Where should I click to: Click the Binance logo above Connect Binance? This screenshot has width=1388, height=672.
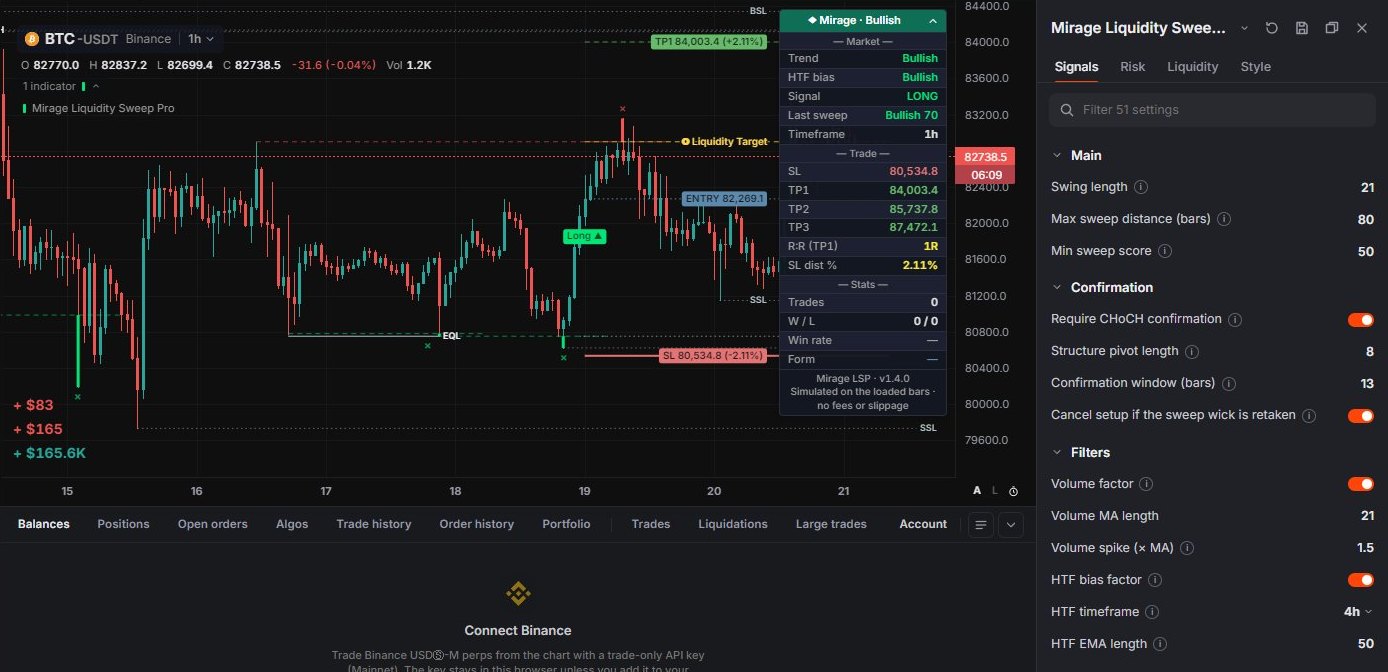pos(518,594)
